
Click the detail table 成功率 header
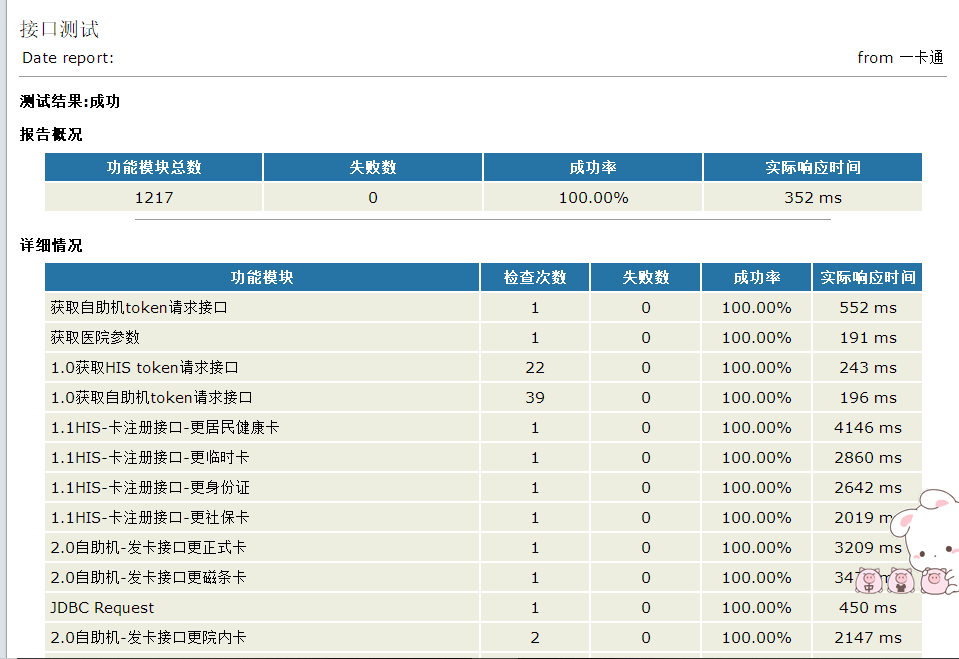(757, 277)
